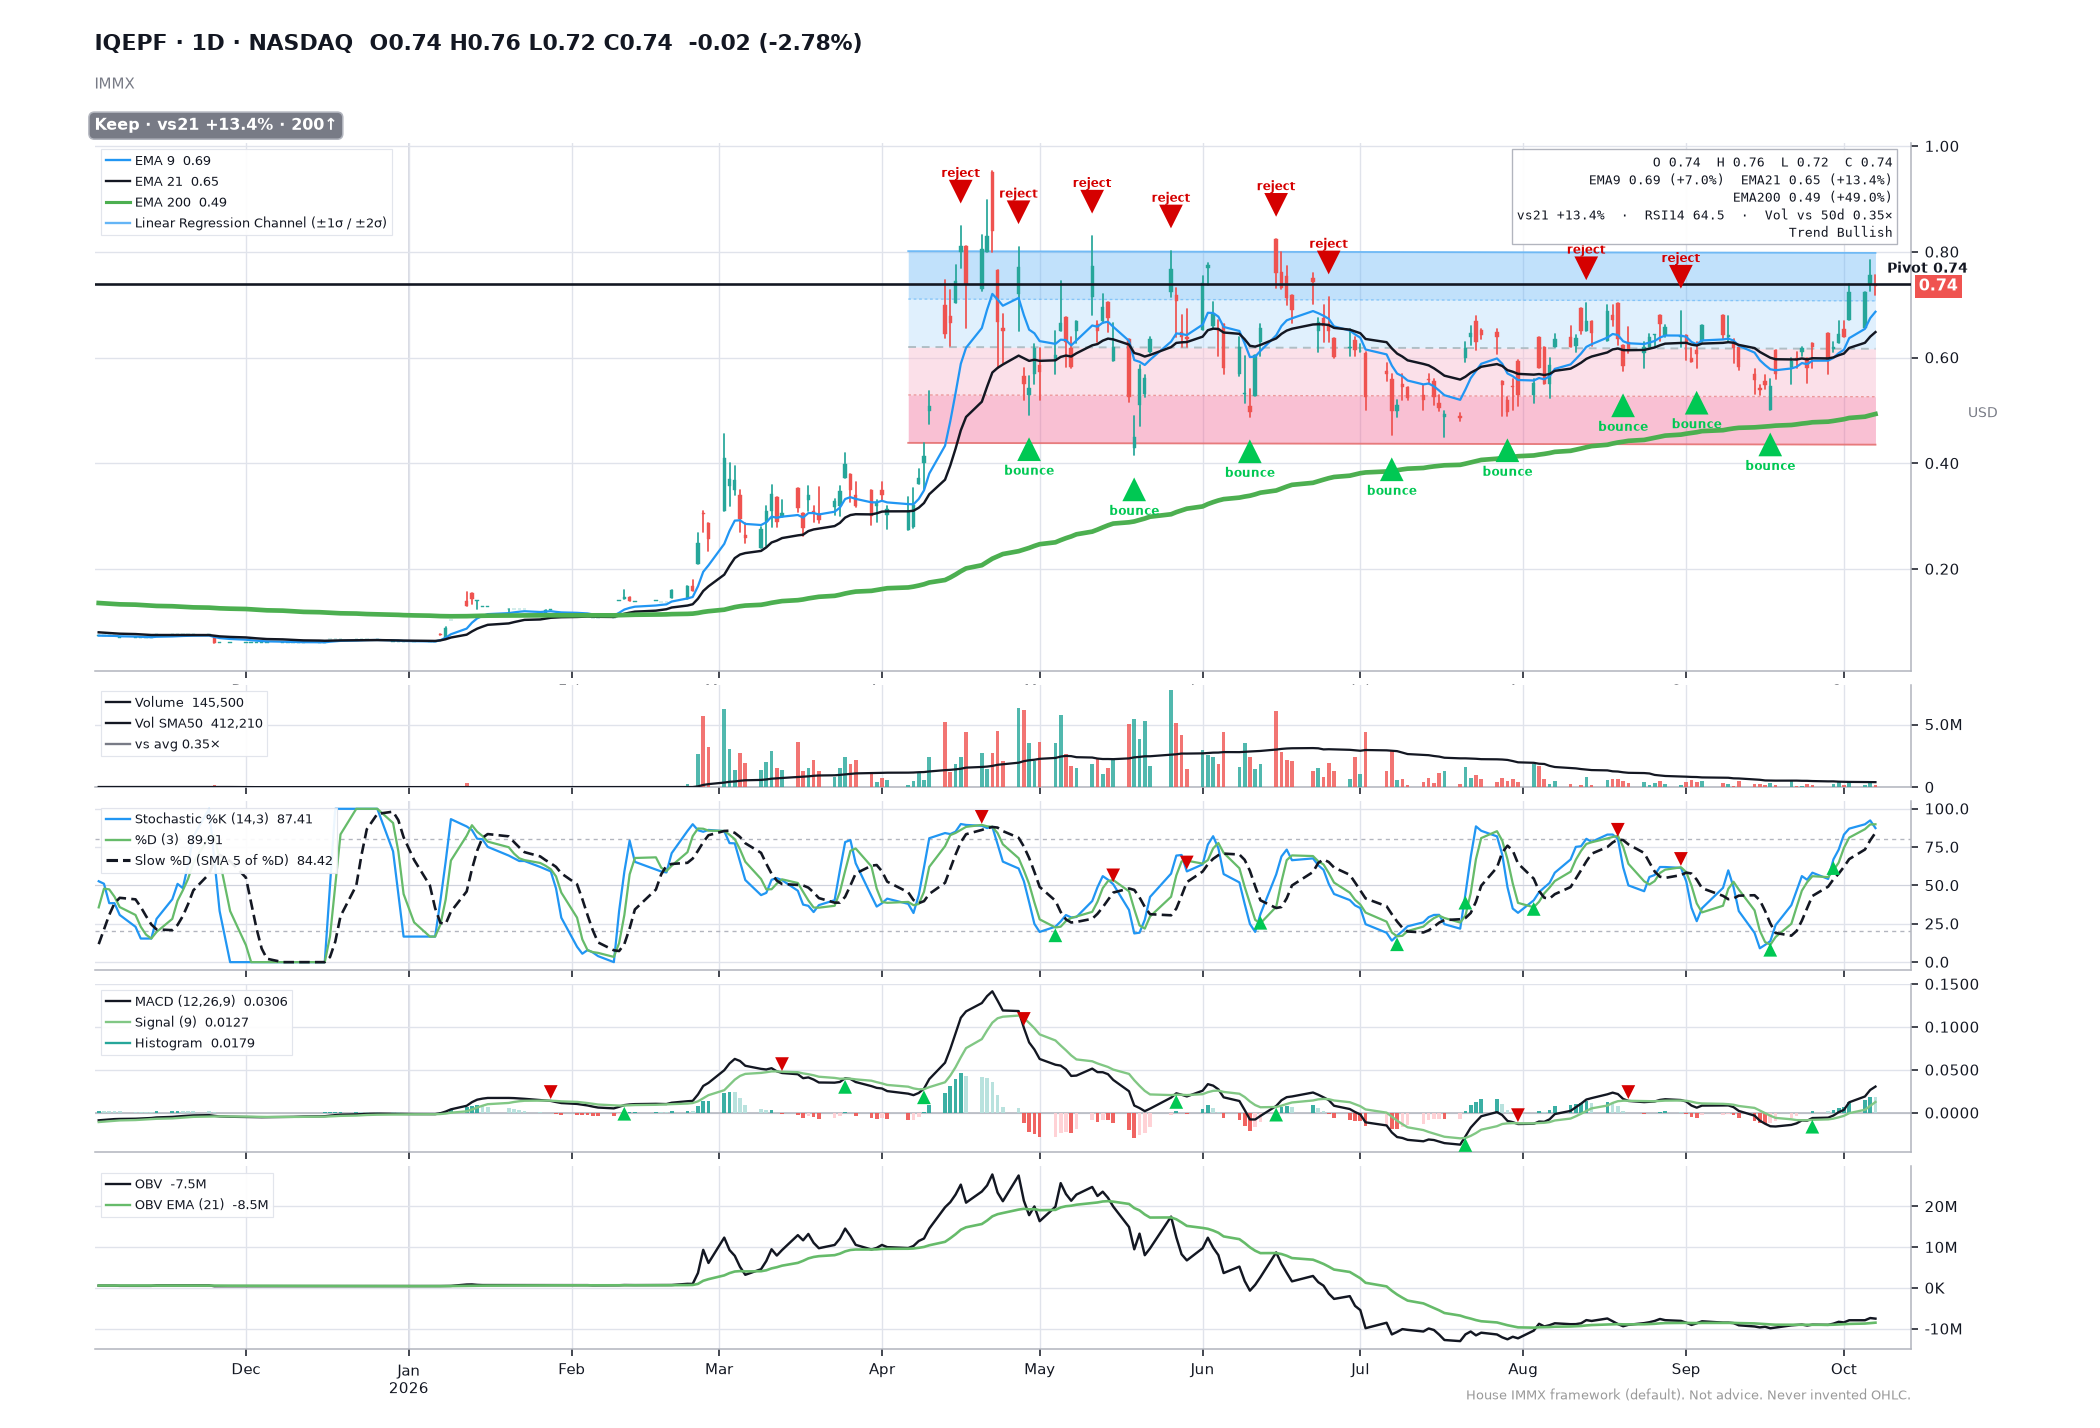
Task: Click the Jun label on the time axis
Action: 1202,1369
